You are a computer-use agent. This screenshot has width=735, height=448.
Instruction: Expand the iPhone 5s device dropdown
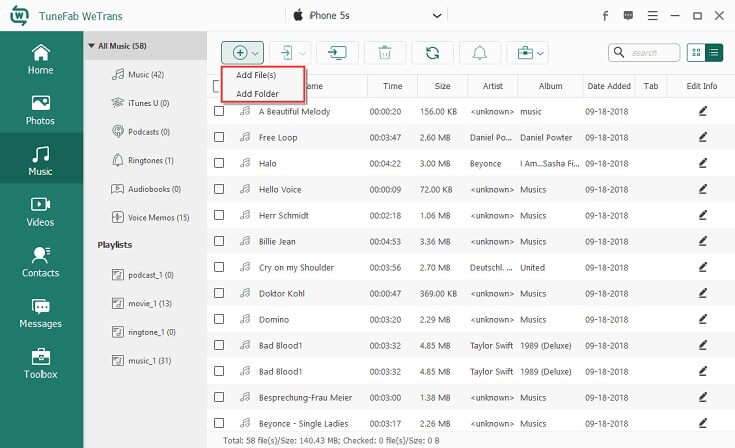436,16
